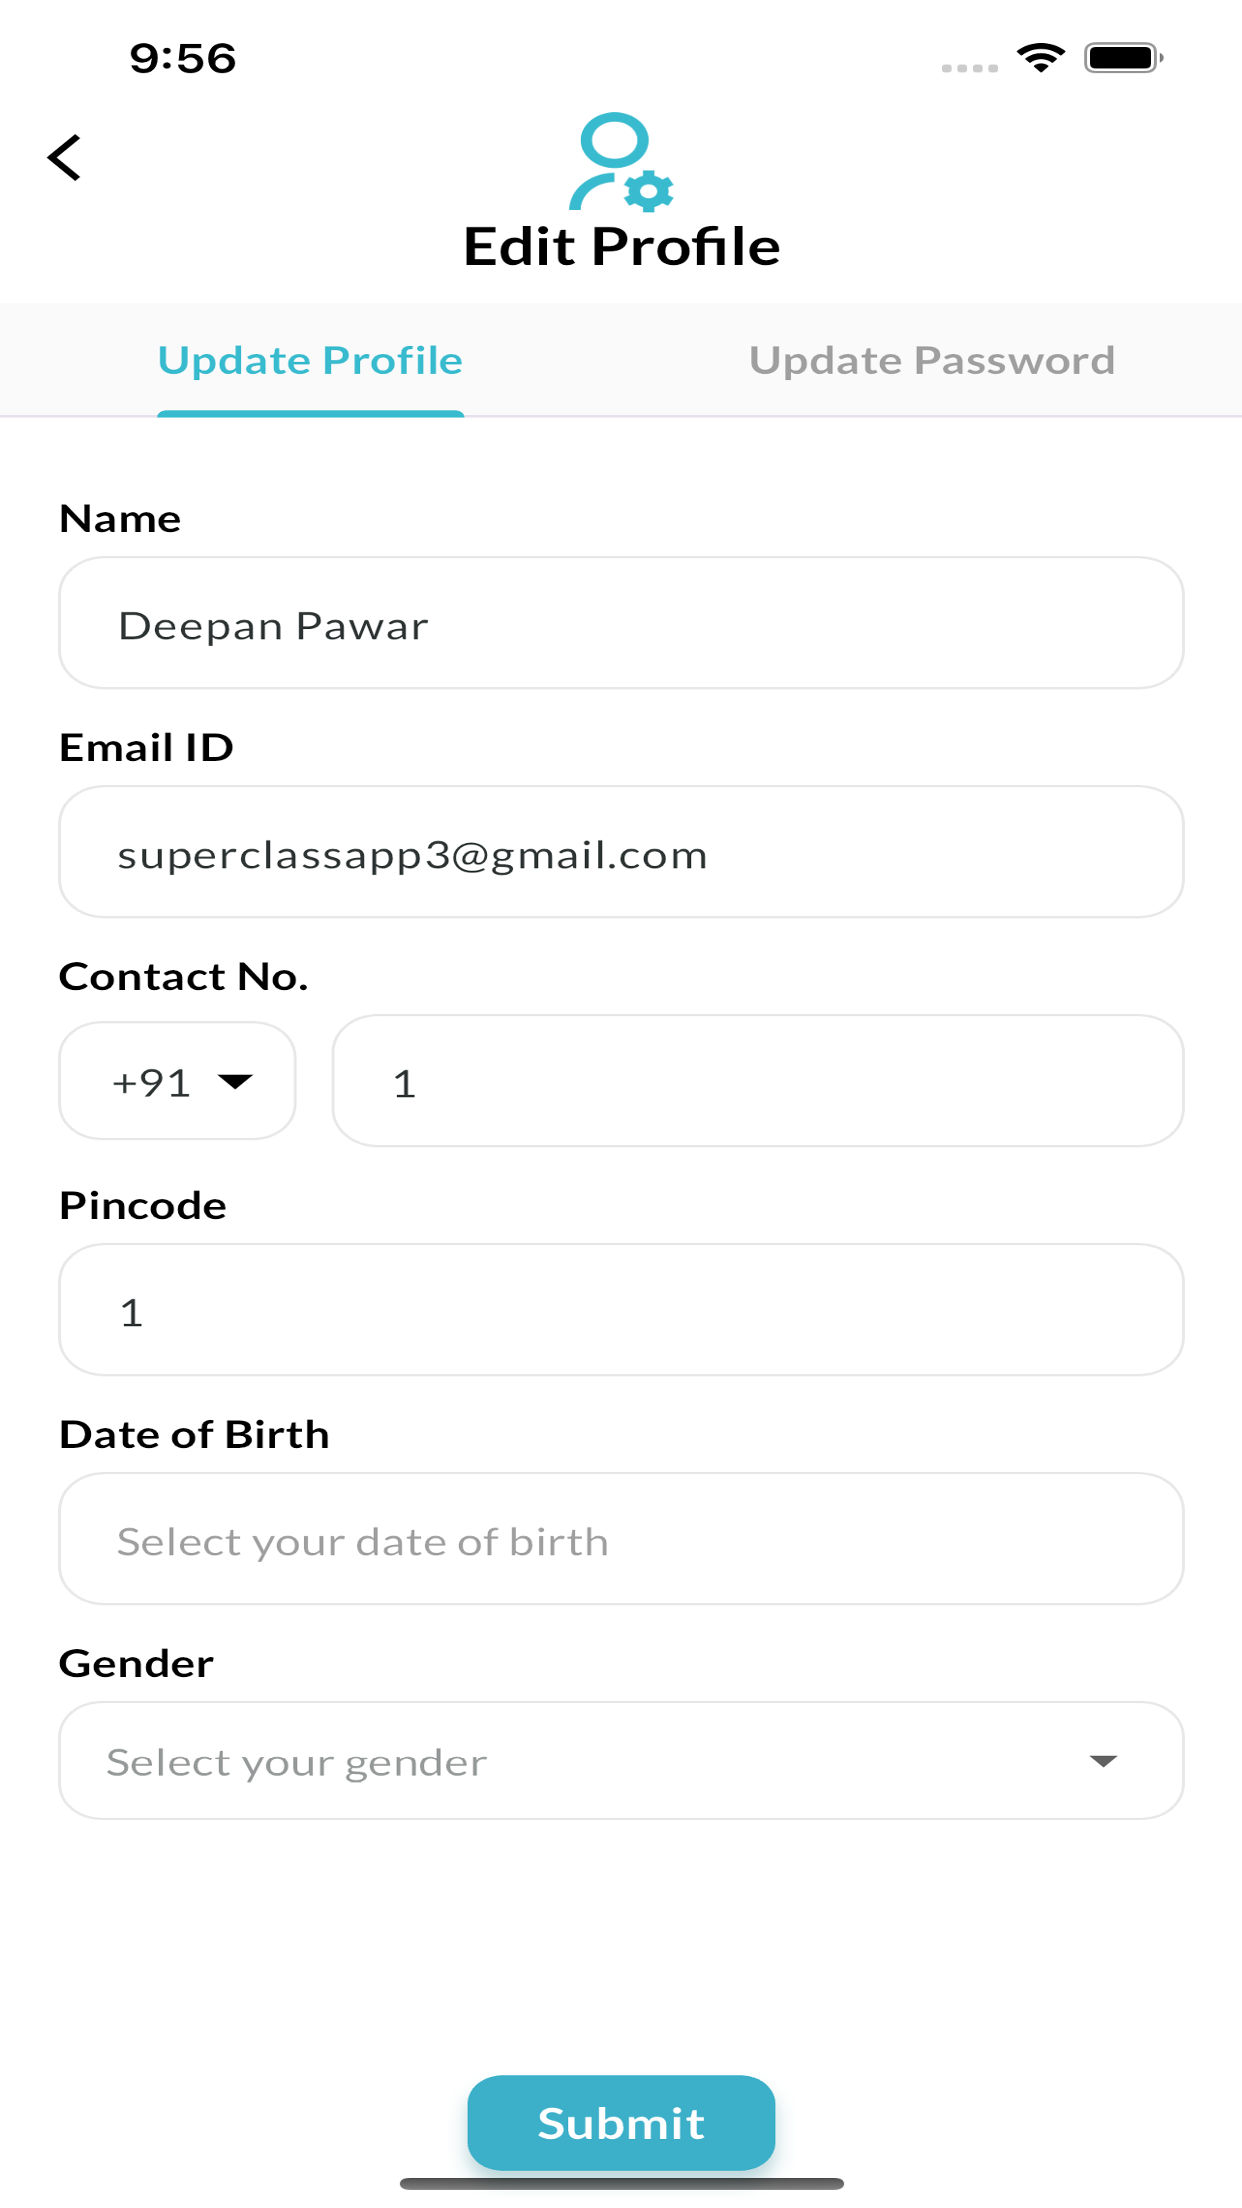Open the date of birth picker field

620,1540
